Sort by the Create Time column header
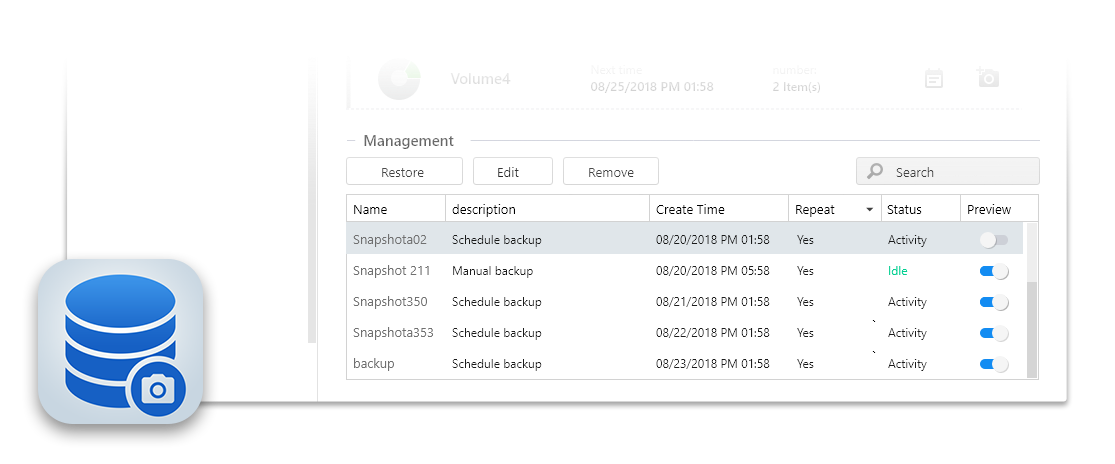Image resolution: width=1115 pixels, height=464 pixels. (x=690, y=209)
